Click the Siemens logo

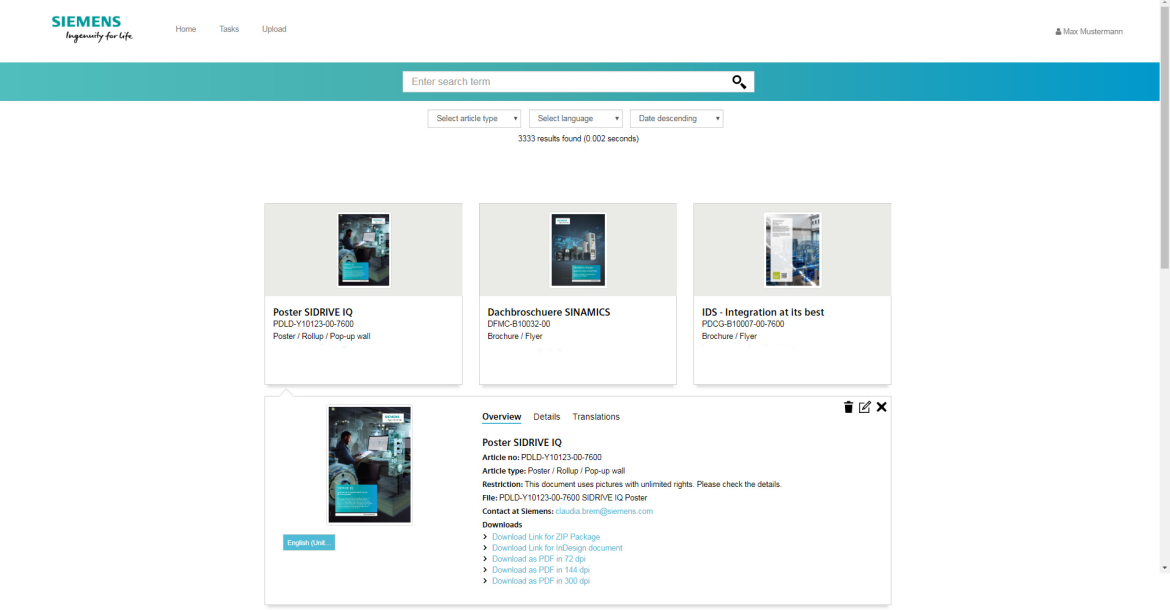[92, 29]
